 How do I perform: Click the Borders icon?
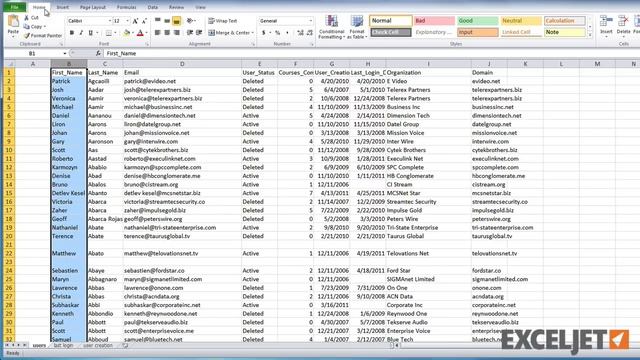109,33
